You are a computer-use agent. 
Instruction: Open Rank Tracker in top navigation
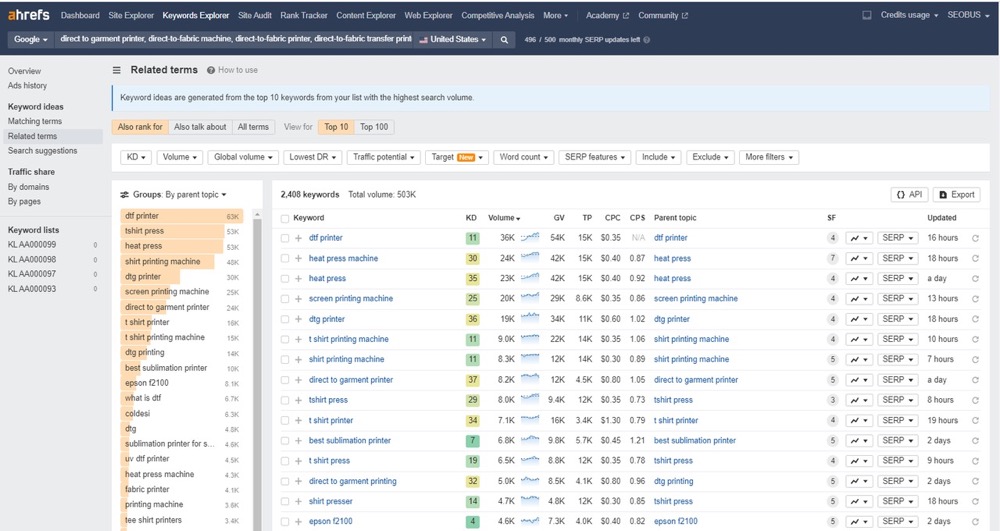point(304,15)
